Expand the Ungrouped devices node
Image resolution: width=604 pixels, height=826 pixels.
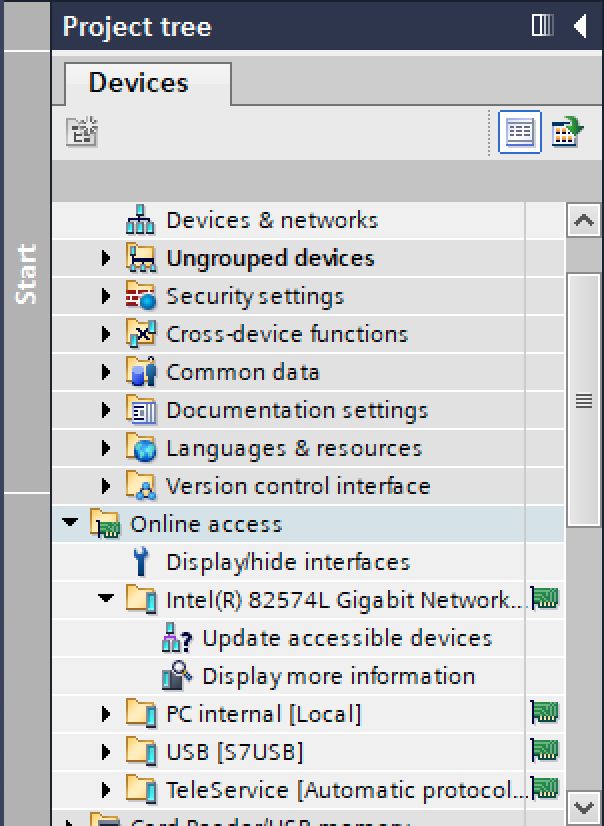point(107,259)
